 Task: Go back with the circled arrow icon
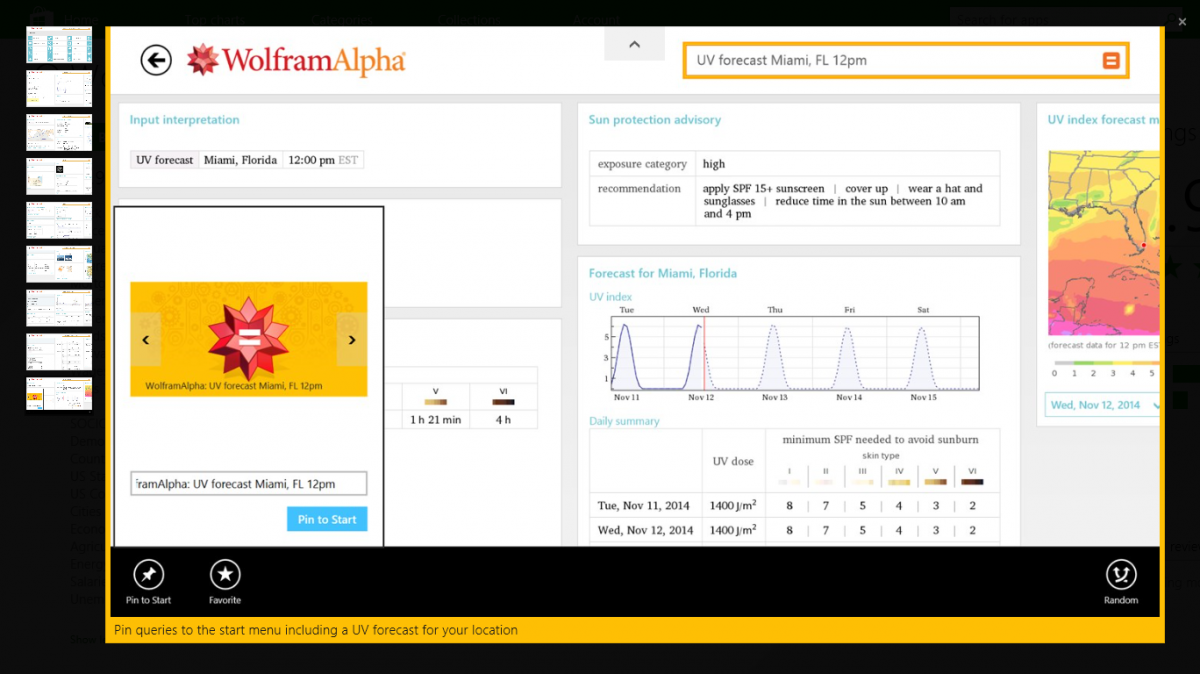click(x=156, y=60)
